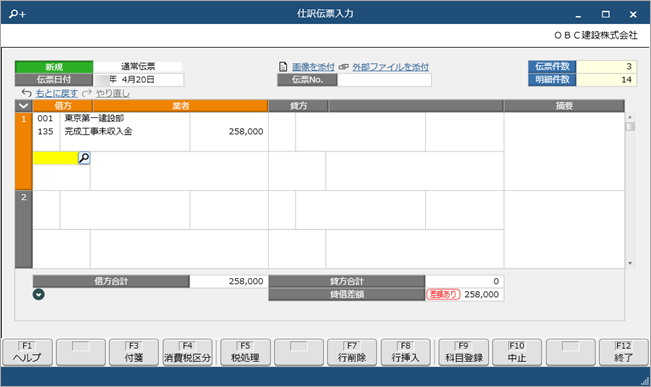Click the redo arrow icon
651x387 pixels.
pos(87,93)
